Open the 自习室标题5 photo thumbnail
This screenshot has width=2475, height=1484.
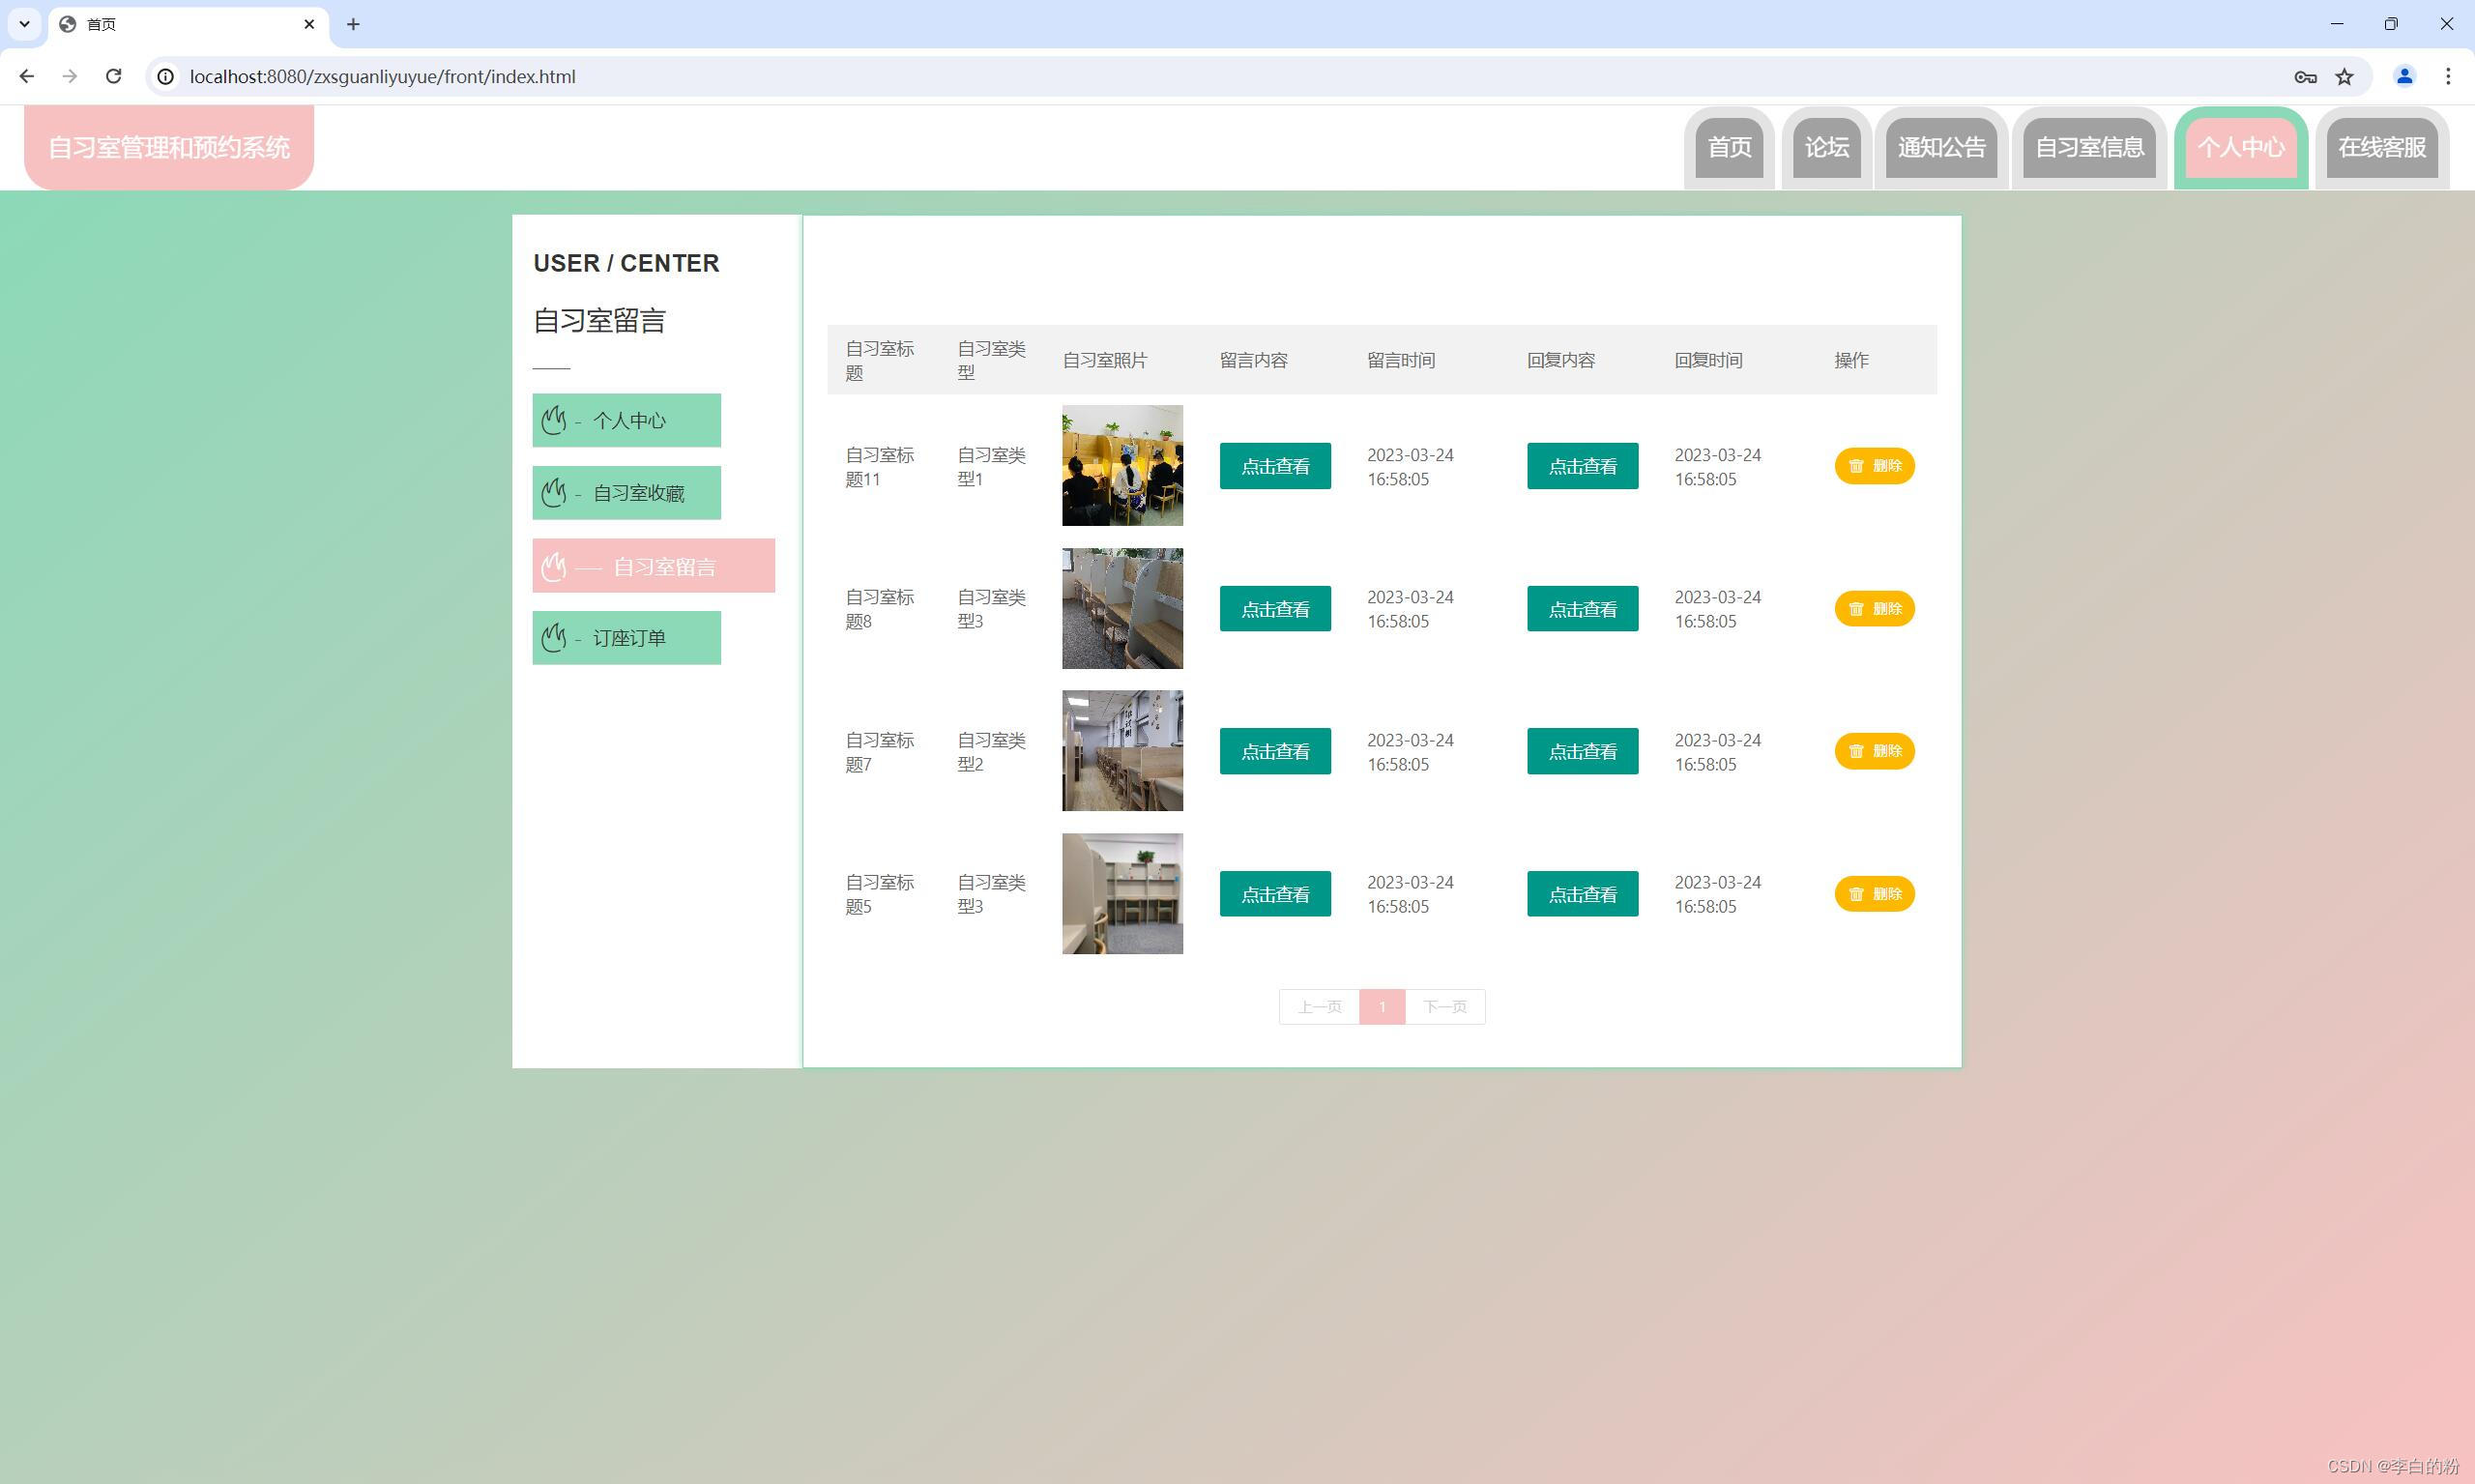point(1122,894)
